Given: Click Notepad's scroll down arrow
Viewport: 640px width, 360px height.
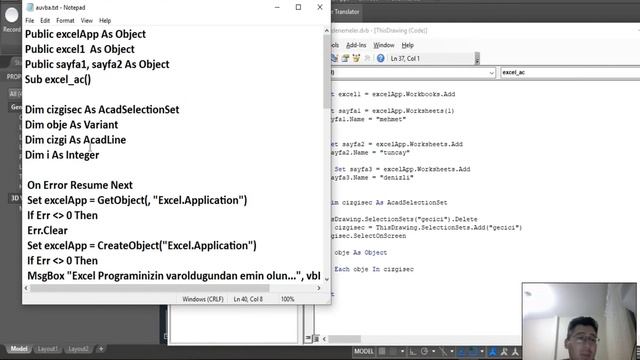Looking at the screenshot, I should tap(327, 279).
